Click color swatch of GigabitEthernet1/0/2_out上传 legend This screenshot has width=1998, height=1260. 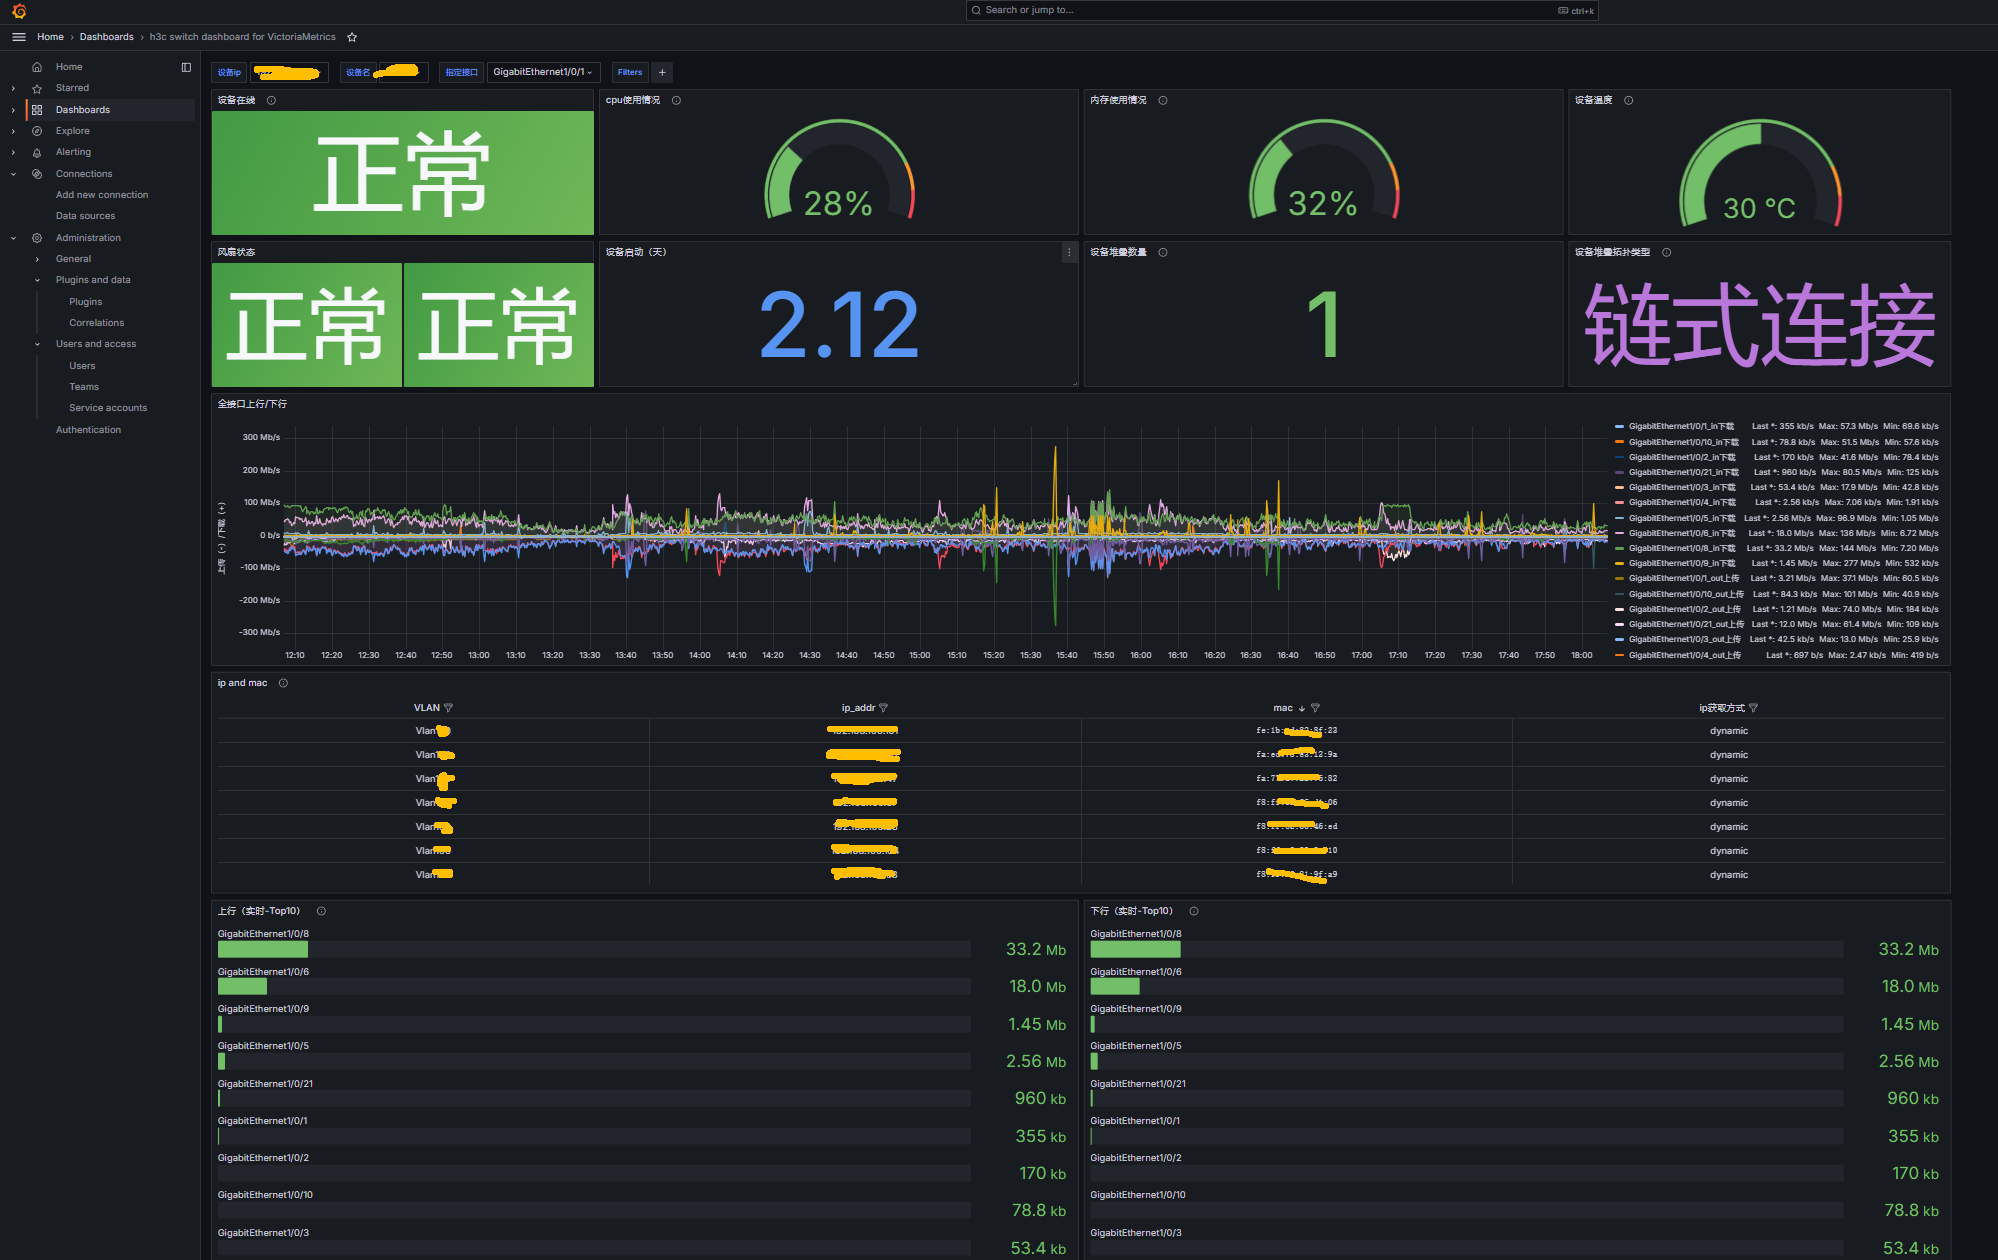tap(1619, 609)
